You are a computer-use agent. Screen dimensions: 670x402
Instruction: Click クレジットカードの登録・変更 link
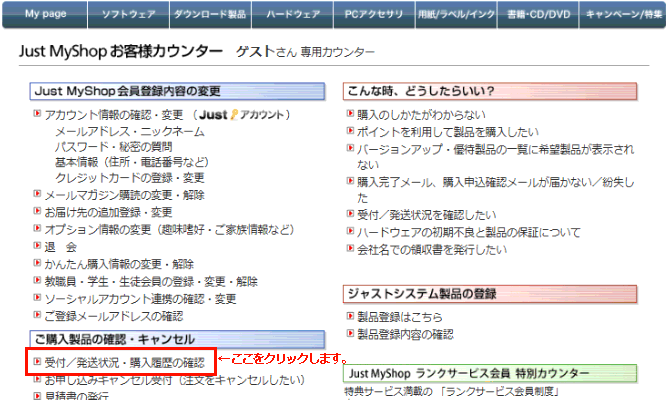(130, 178)
